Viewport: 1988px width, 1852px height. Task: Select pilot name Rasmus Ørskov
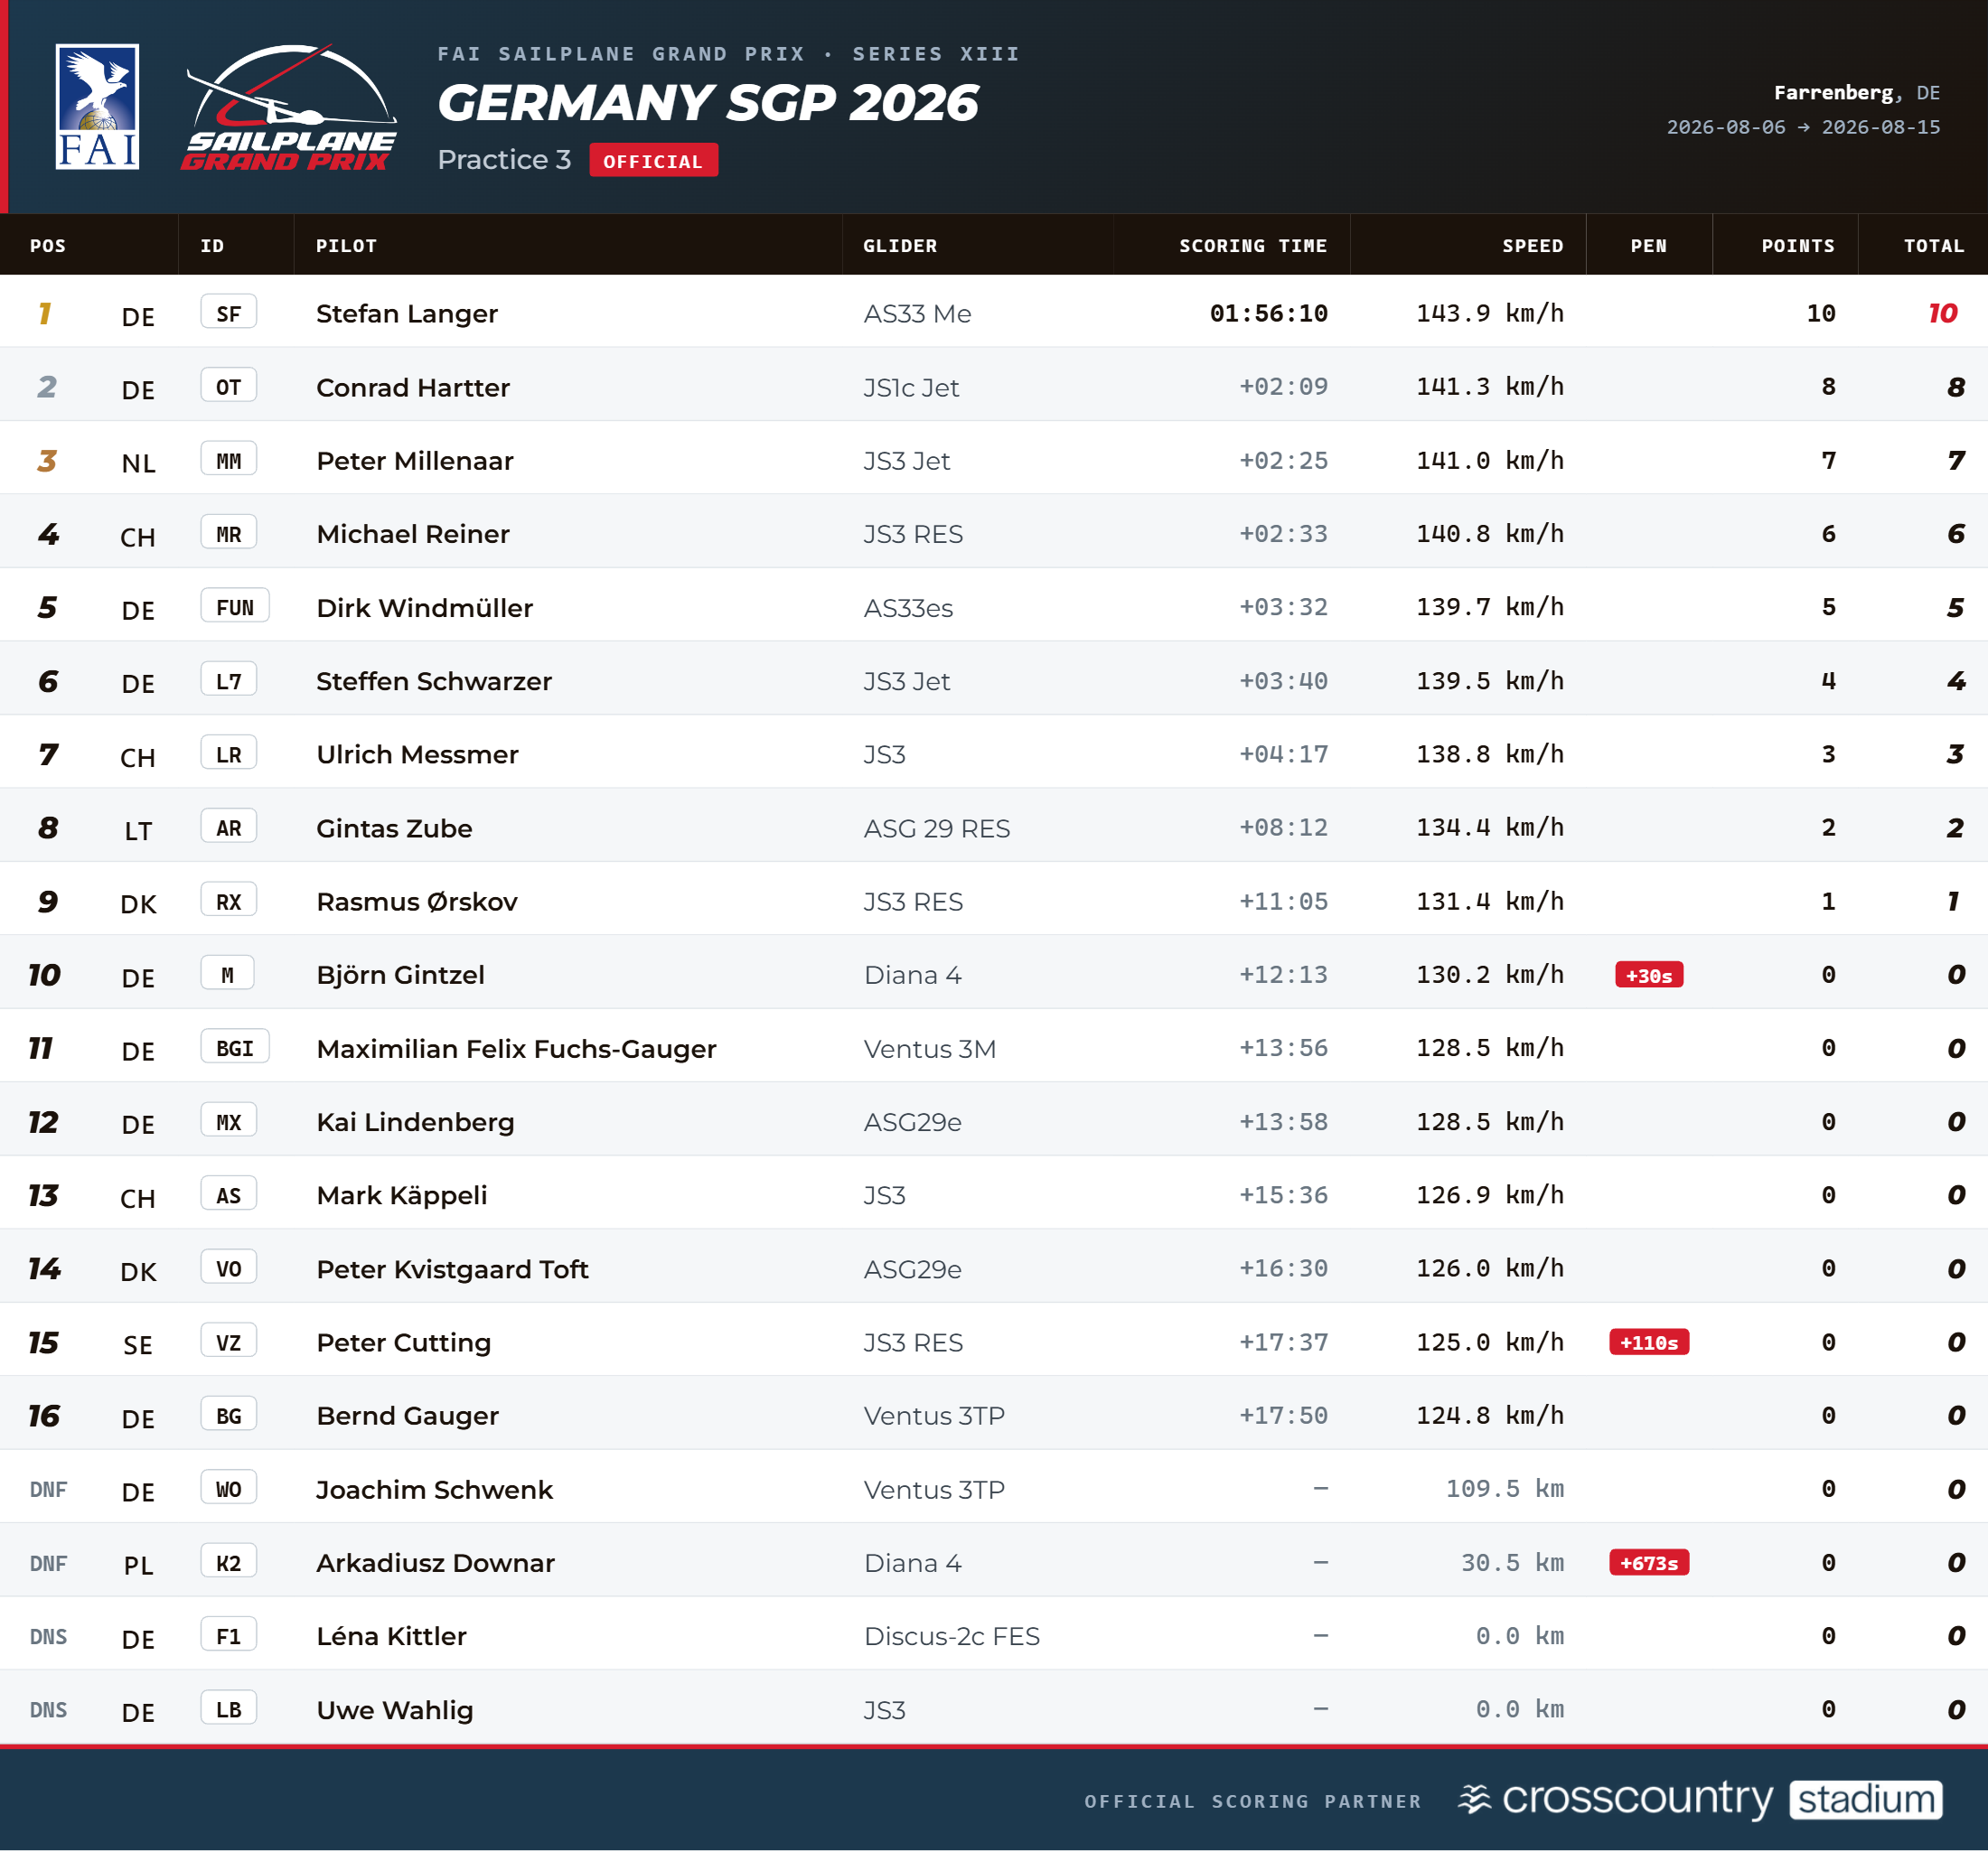417,902
